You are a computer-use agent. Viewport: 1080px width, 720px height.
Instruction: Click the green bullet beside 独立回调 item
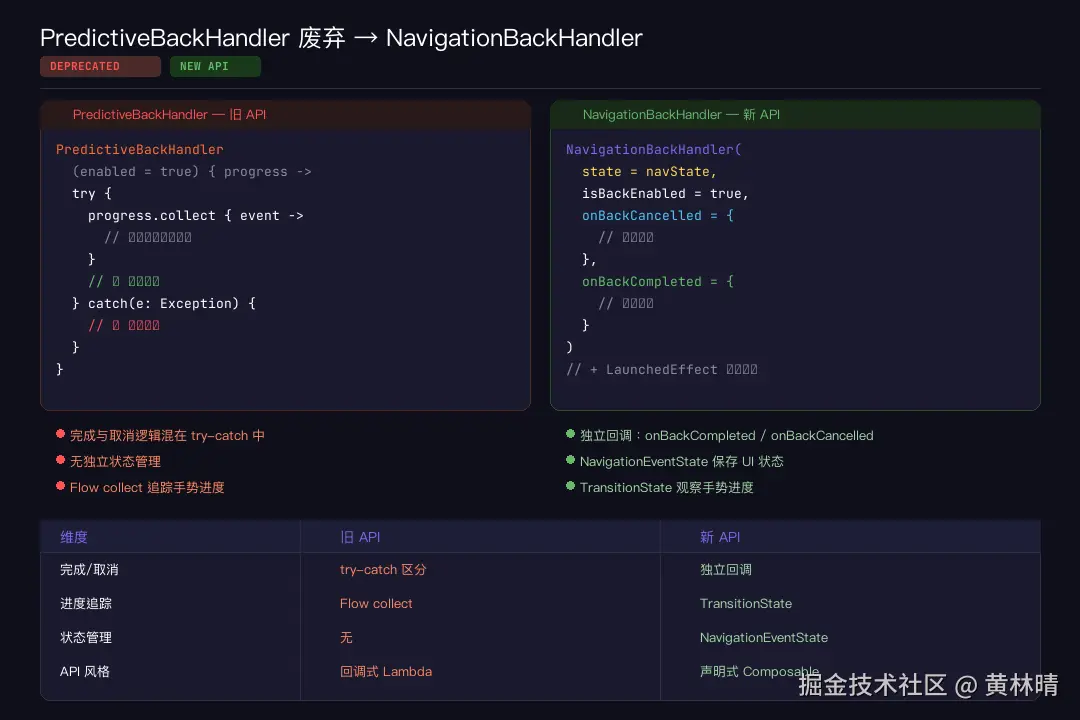click(570, 435)
